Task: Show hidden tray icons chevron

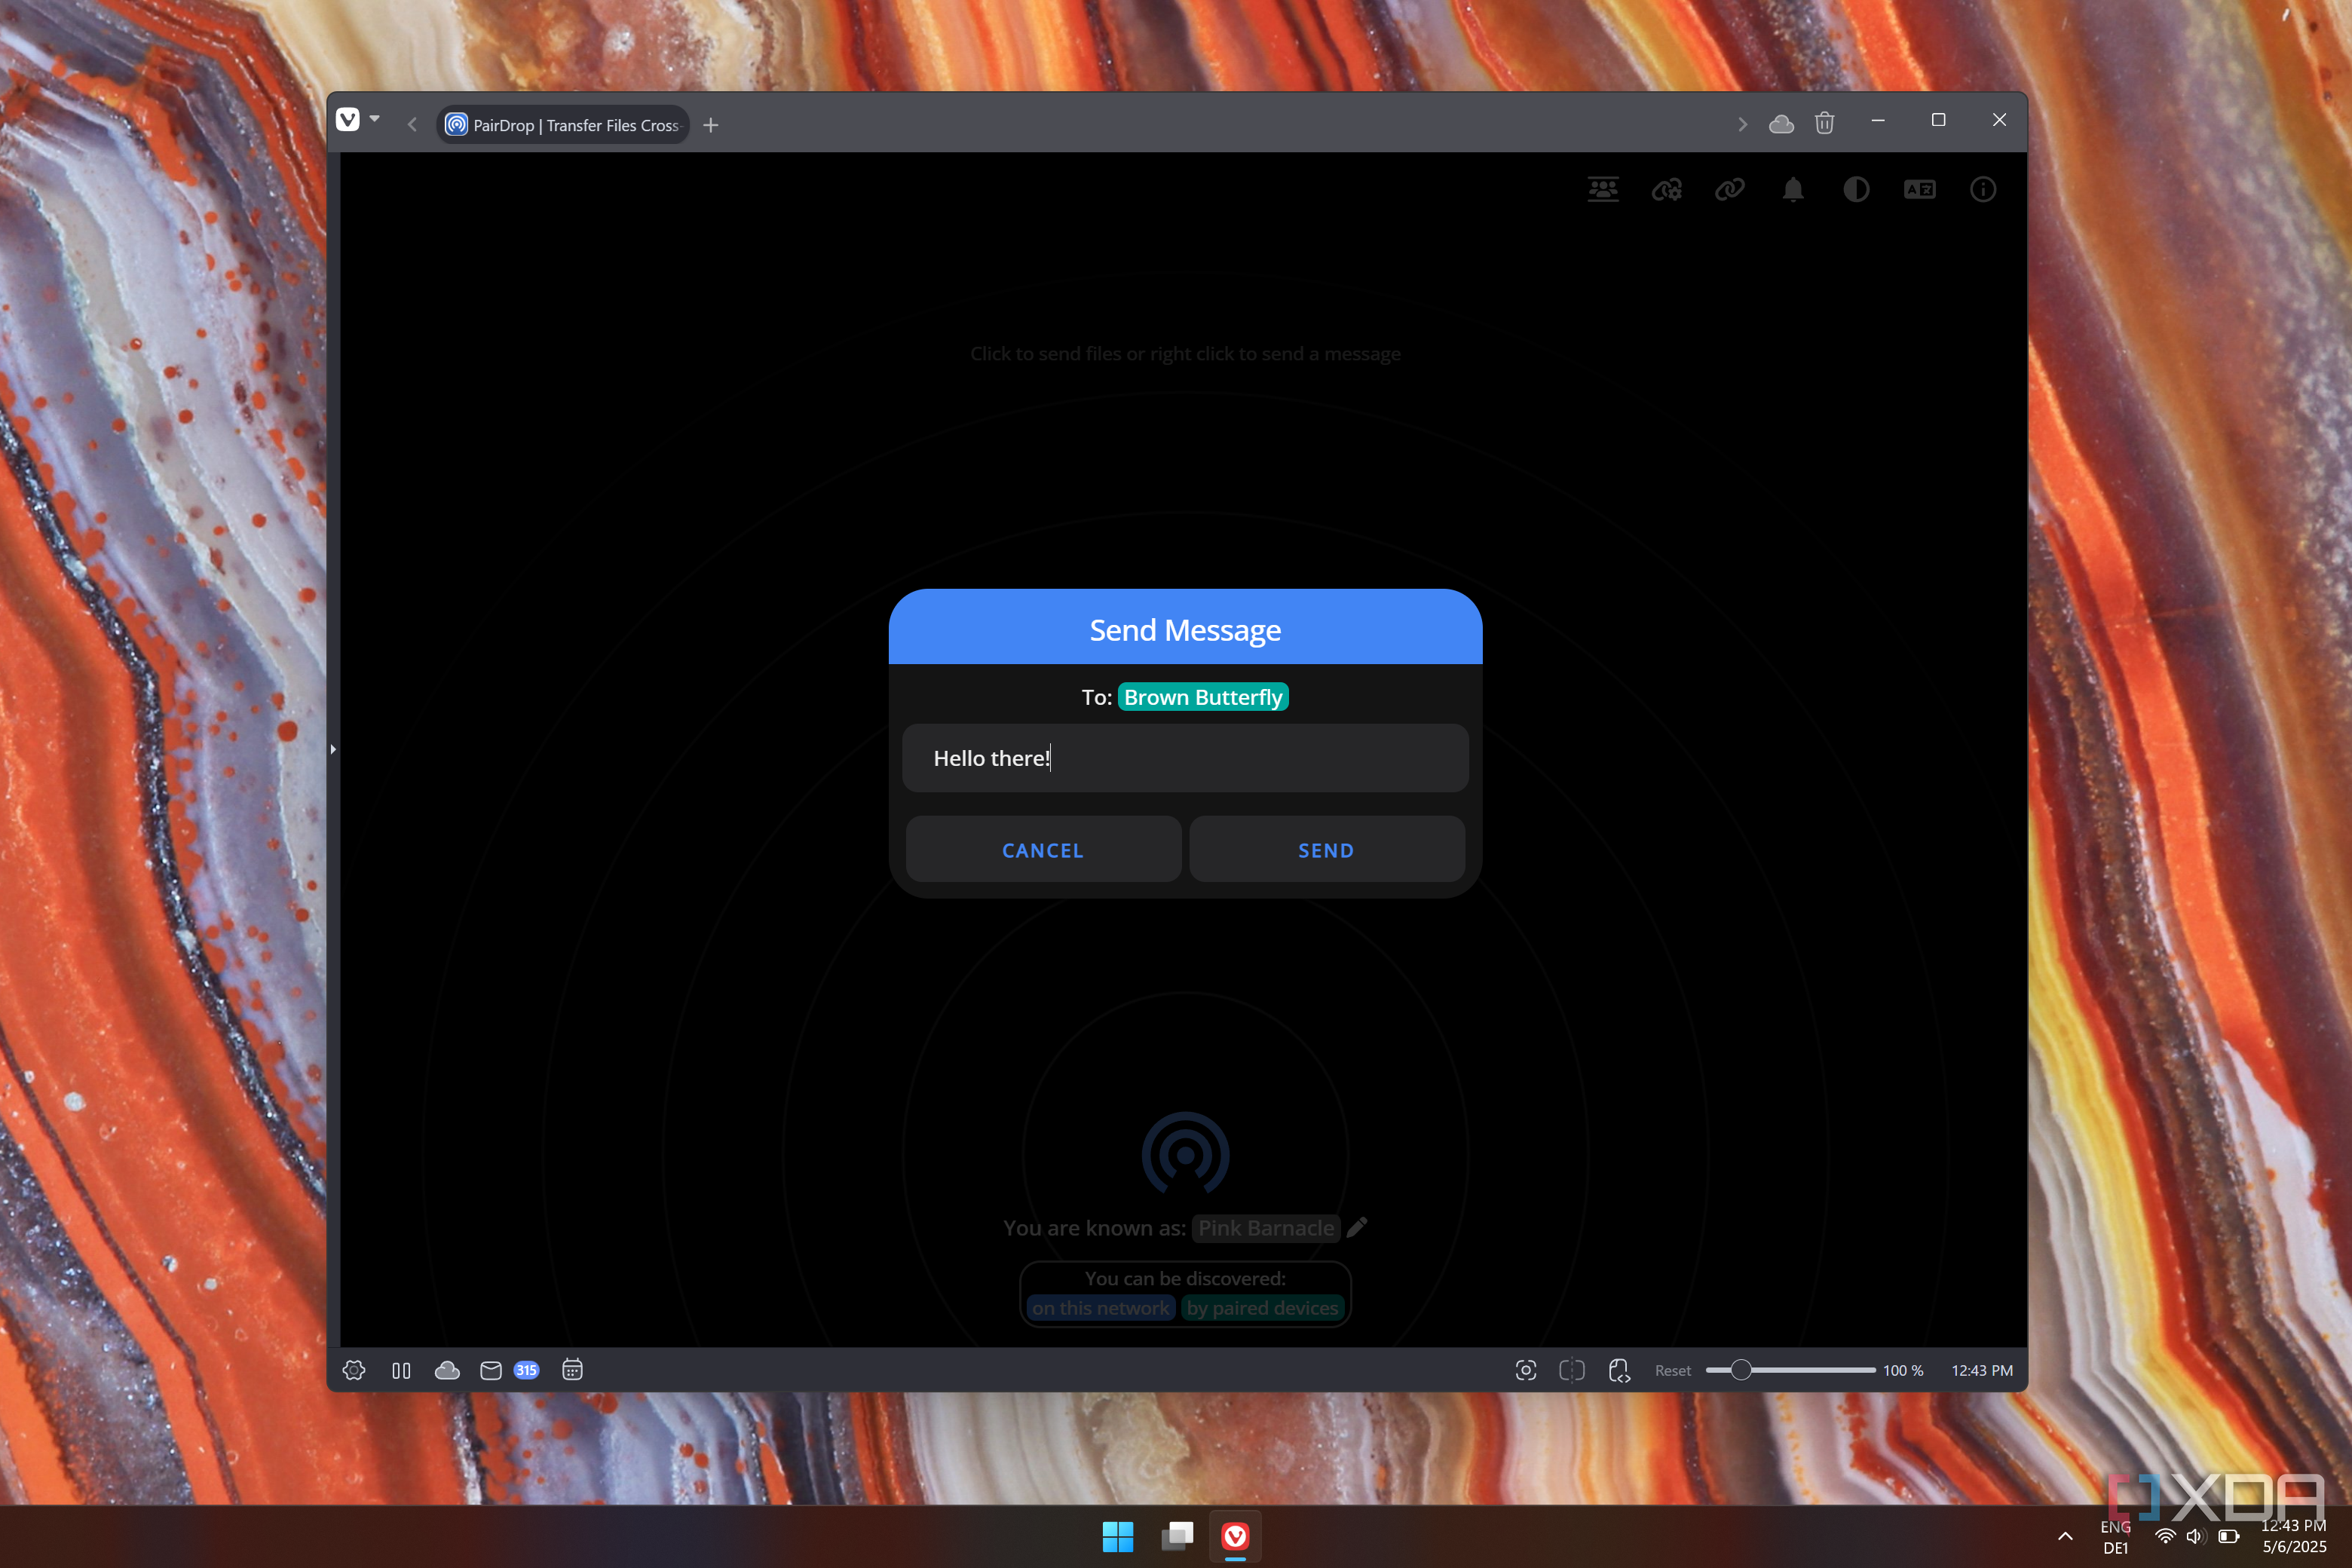Action: click(2065, 1536)
